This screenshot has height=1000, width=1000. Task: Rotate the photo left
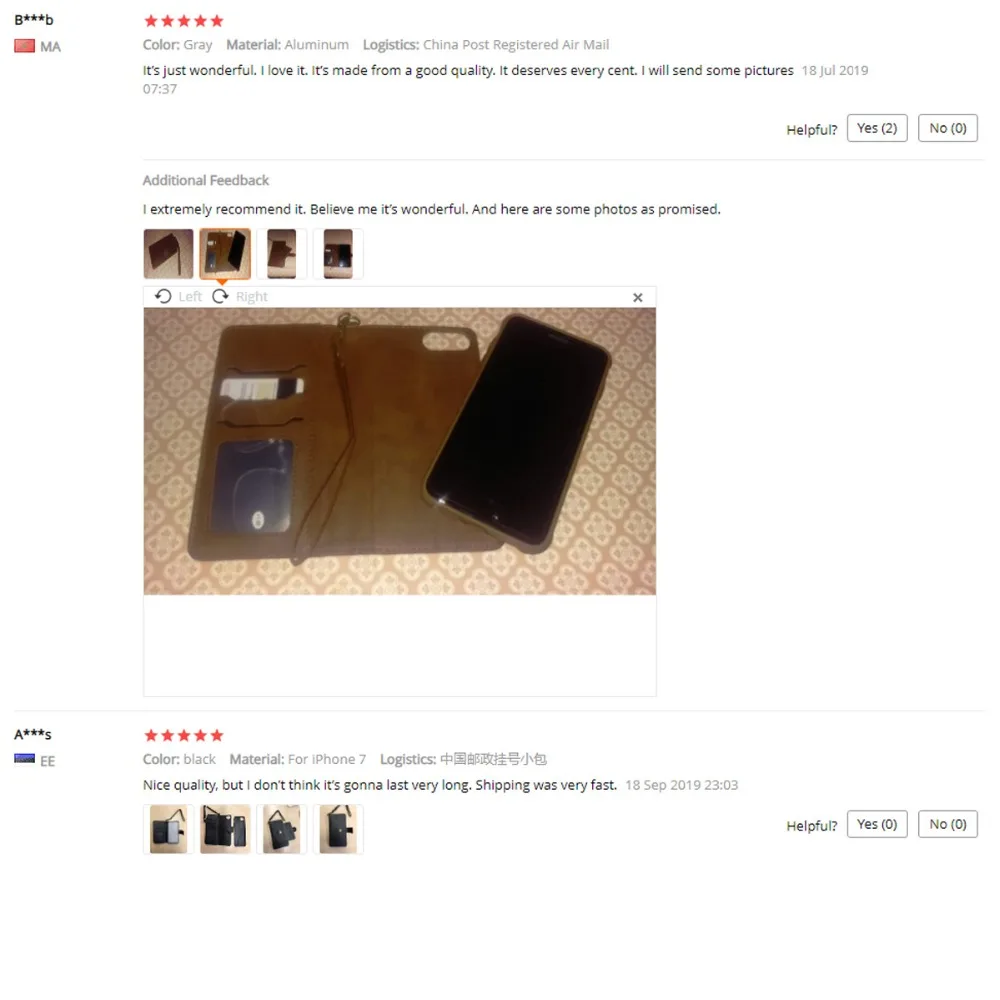179,297
